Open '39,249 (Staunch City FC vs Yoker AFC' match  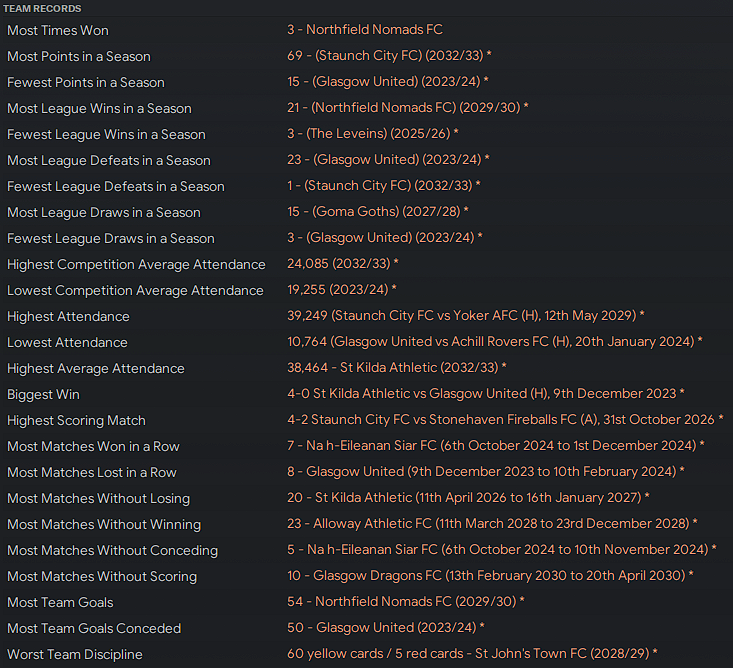[x=466, y=316]
